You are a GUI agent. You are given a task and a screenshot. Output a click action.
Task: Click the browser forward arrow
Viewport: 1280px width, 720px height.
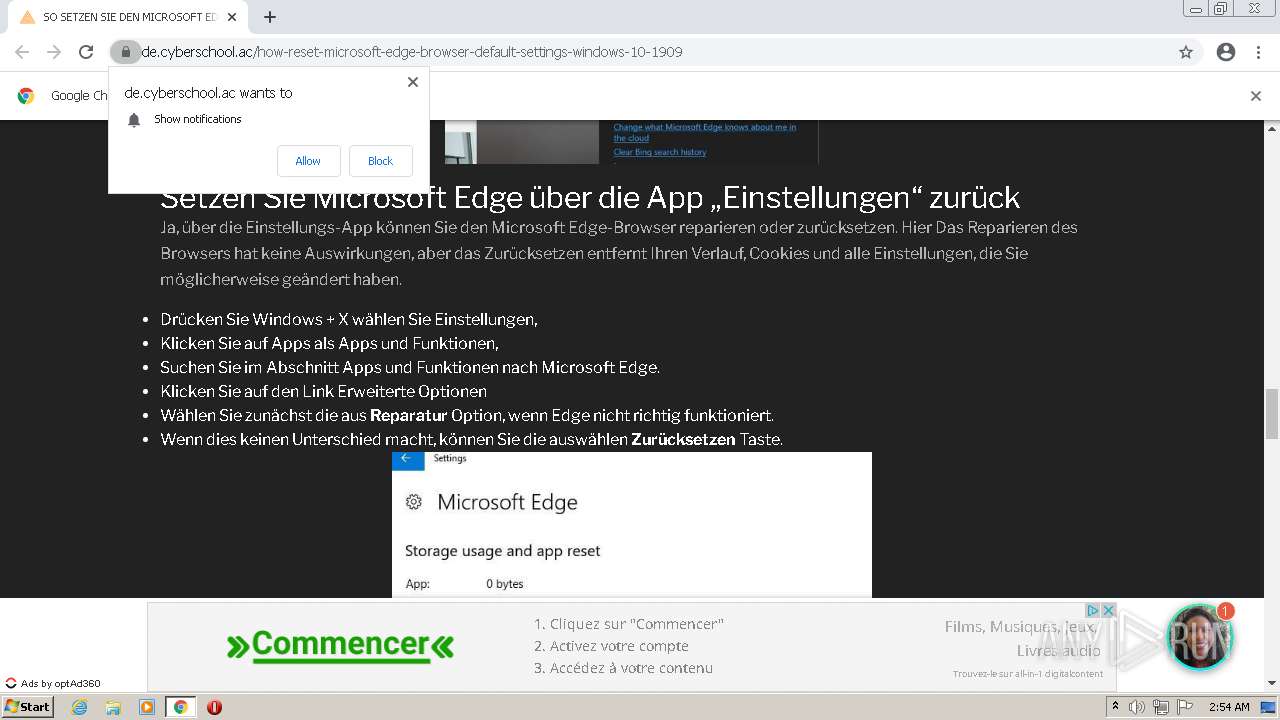pos(54,52)
